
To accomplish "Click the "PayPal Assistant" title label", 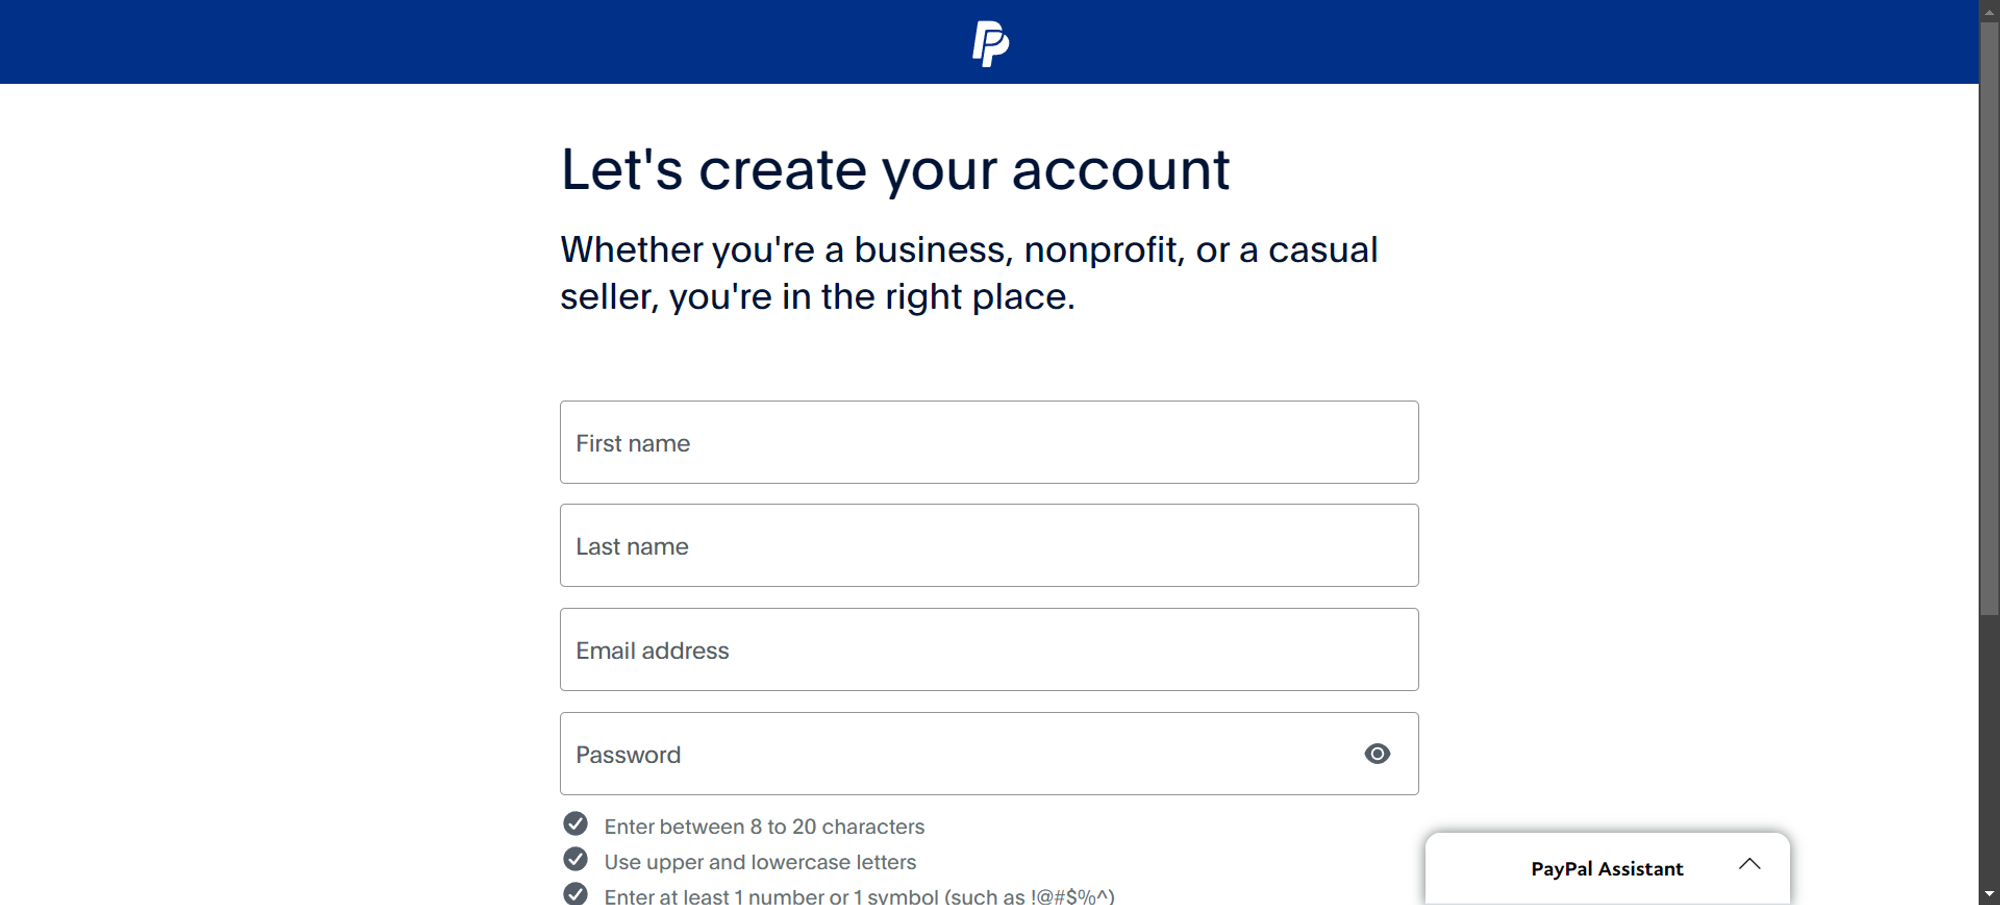I will click(x=1606, y=868).
